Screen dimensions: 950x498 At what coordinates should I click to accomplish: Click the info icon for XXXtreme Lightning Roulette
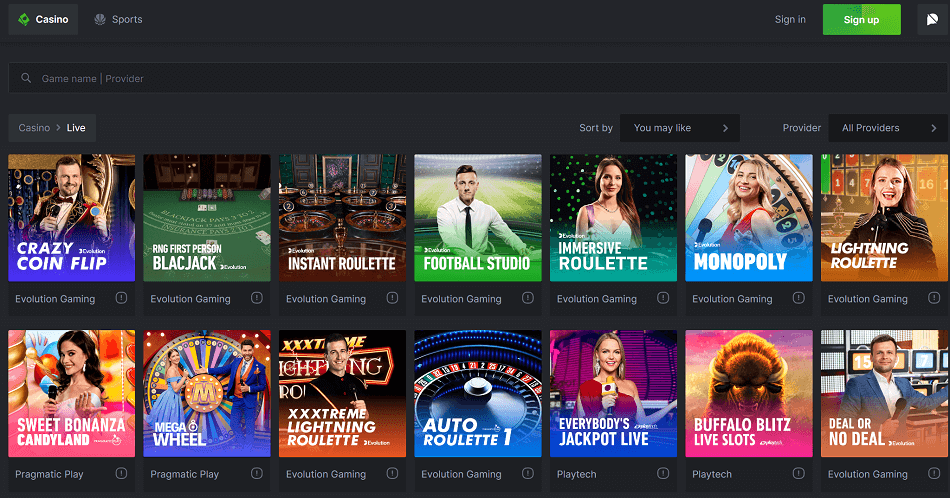coord(393,473)
